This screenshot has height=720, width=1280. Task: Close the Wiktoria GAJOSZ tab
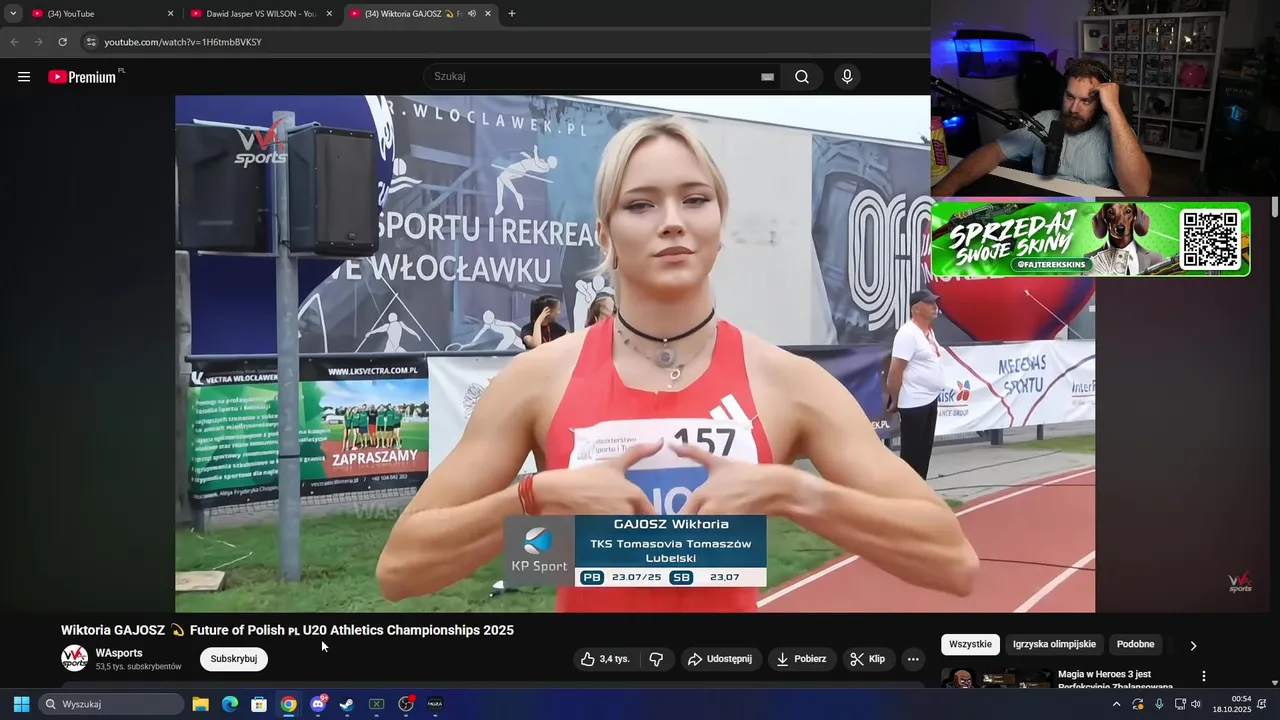[487, 14]
